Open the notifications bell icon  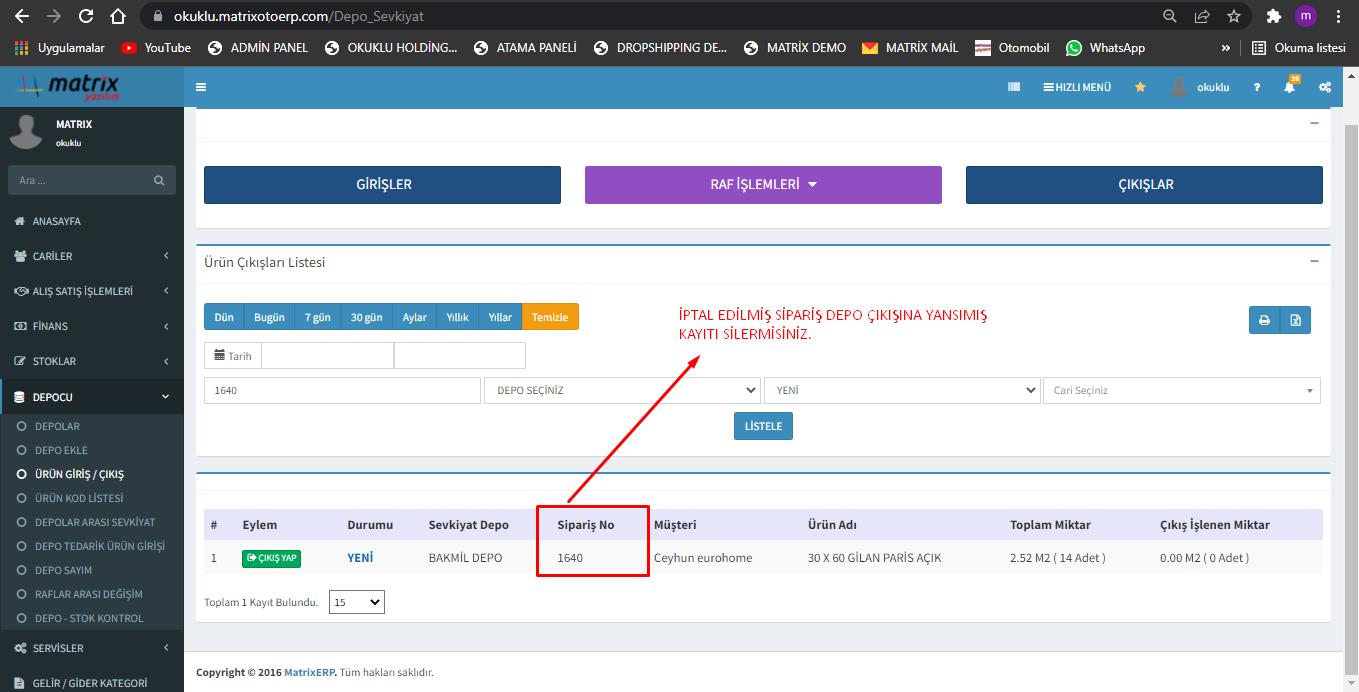pyautogui.click(x=1289, y=87)
